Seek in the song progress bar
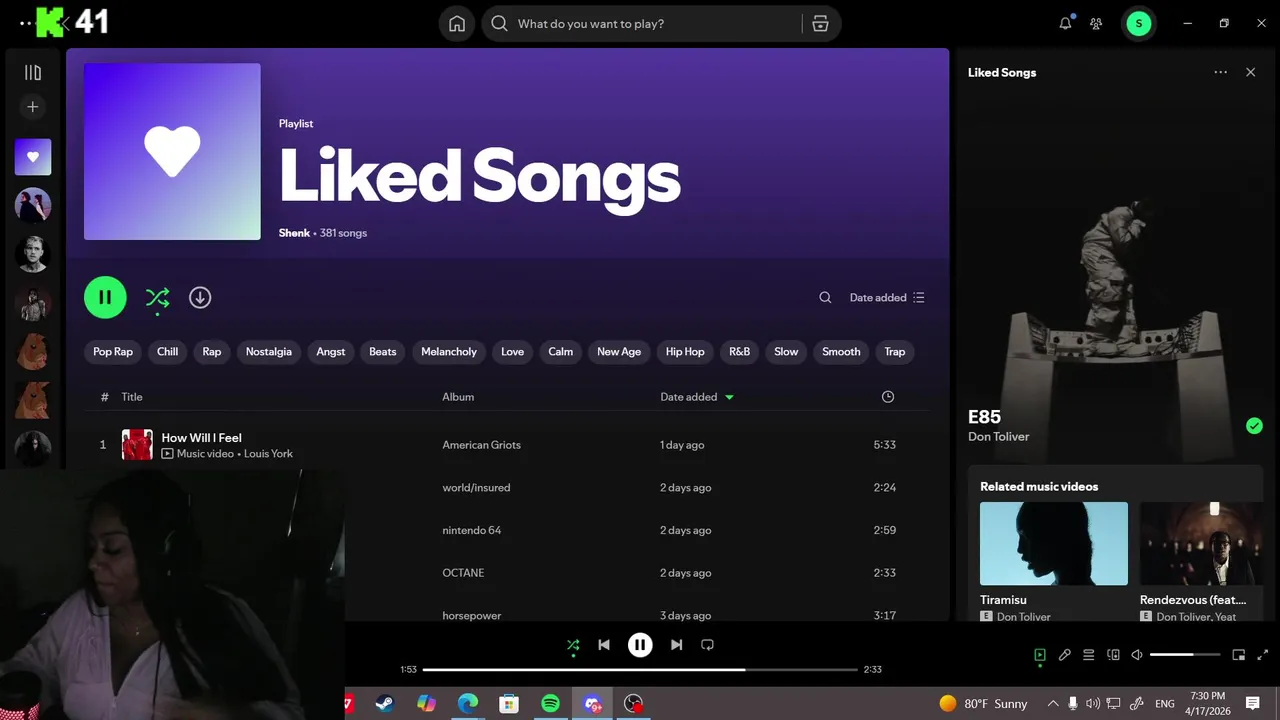This screenshot has width=1280, height=720. tap(640, 669)
